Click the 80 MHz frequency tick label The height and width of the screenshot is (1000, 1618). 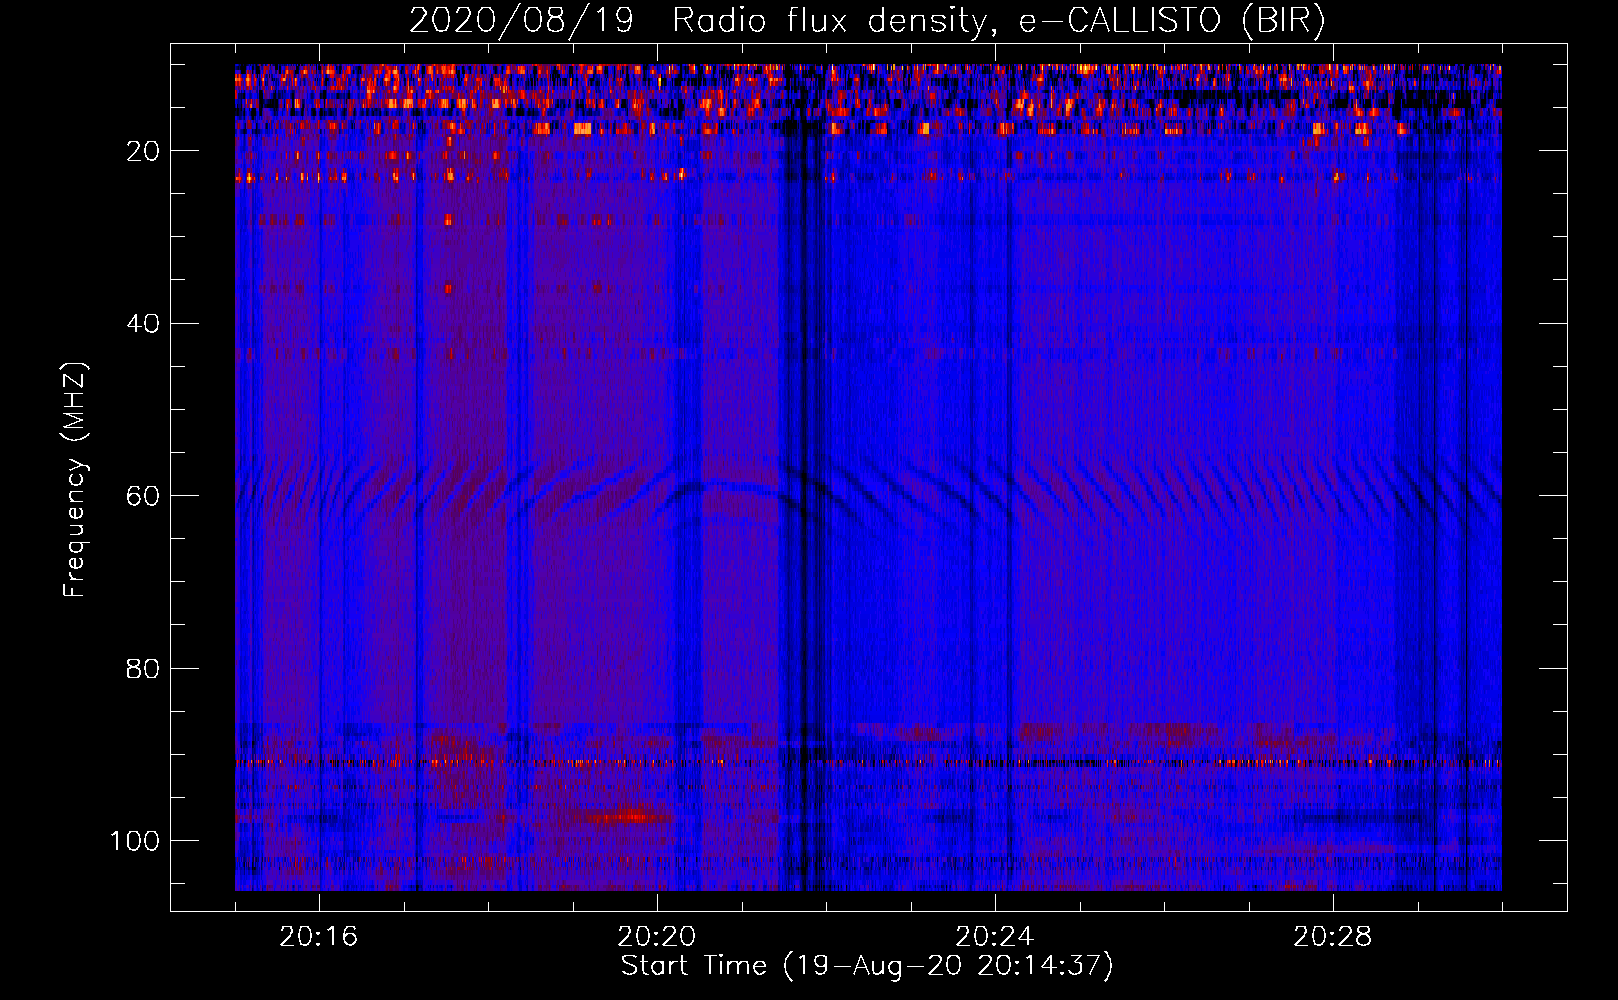[143, 668]
